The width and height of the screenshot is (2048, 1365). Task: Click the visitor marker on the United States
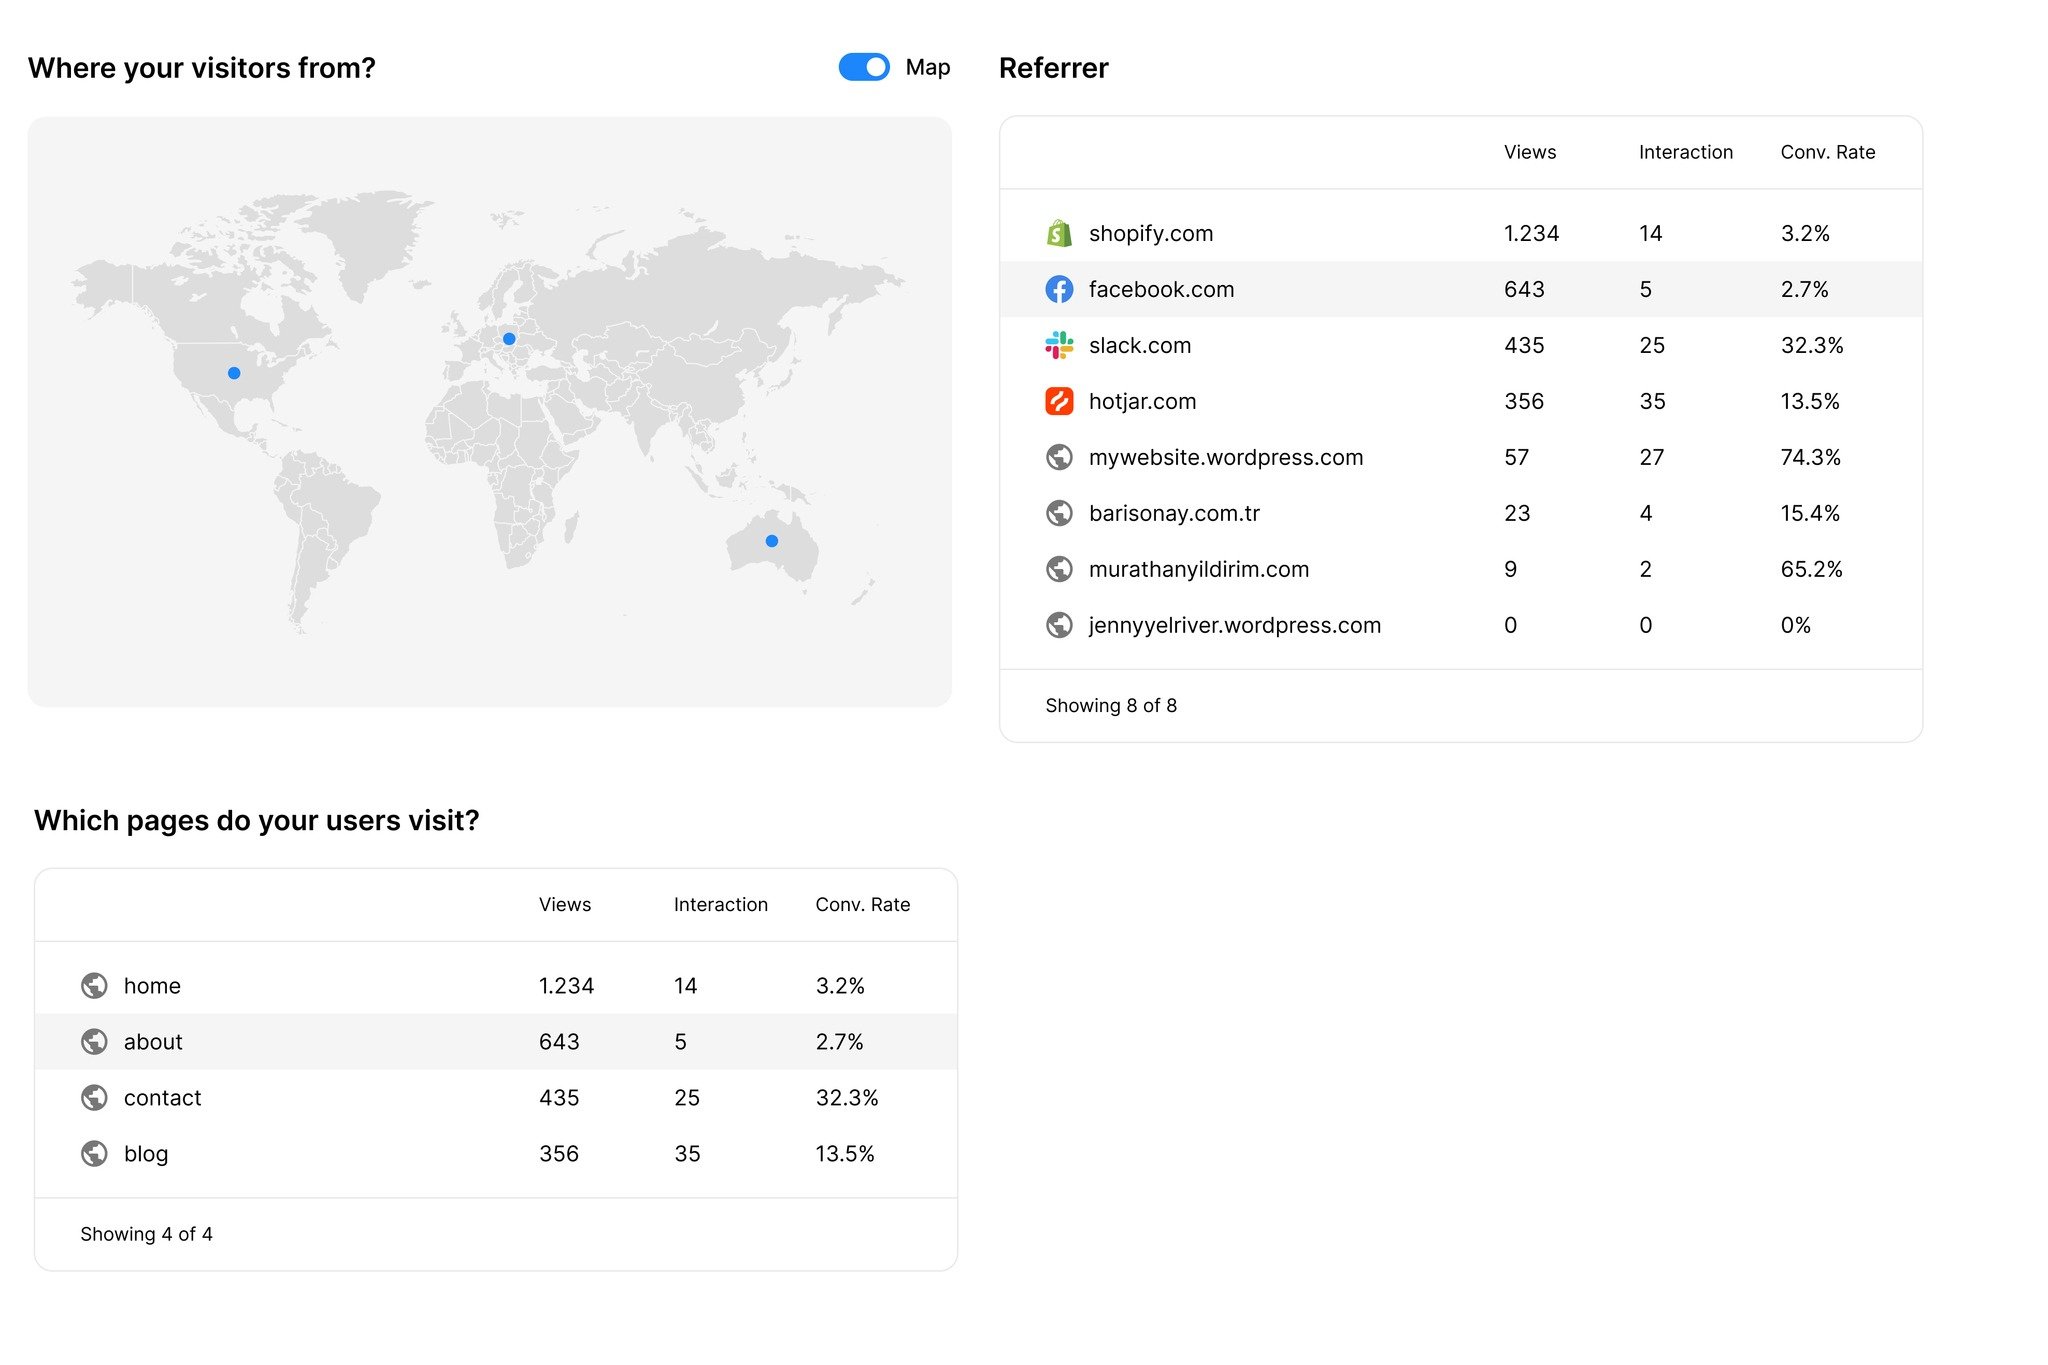233,373
